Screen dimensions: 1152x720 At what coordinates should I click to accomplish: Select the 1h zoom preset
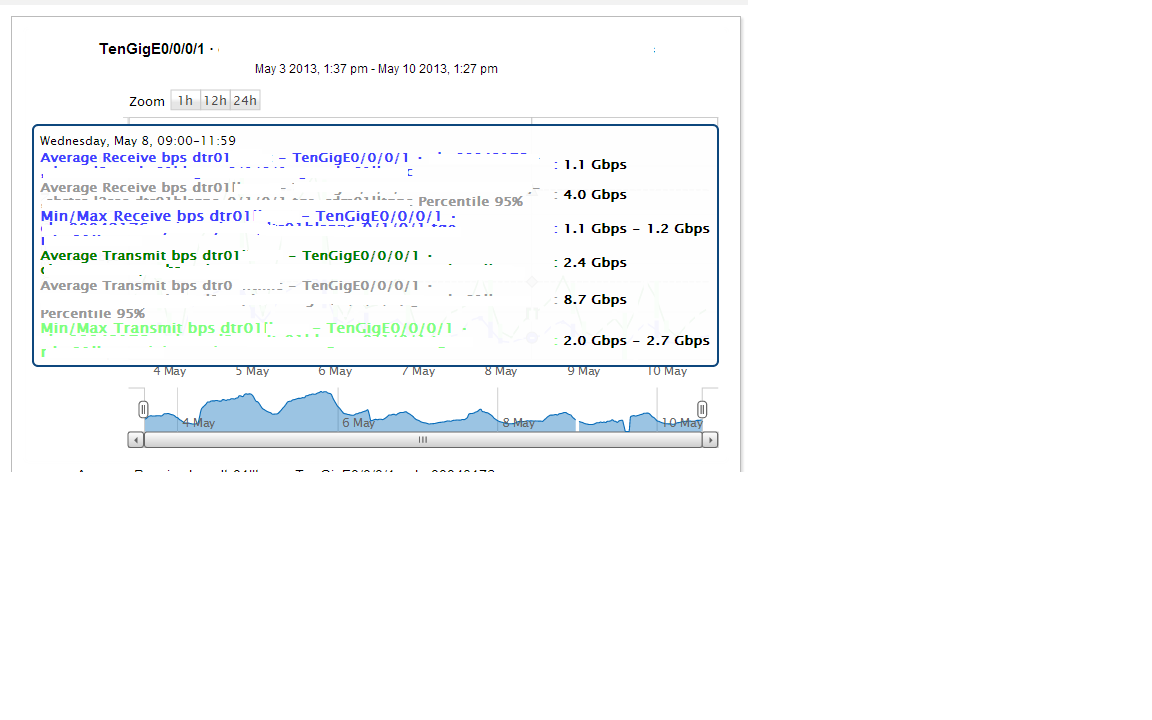[184, 100]
